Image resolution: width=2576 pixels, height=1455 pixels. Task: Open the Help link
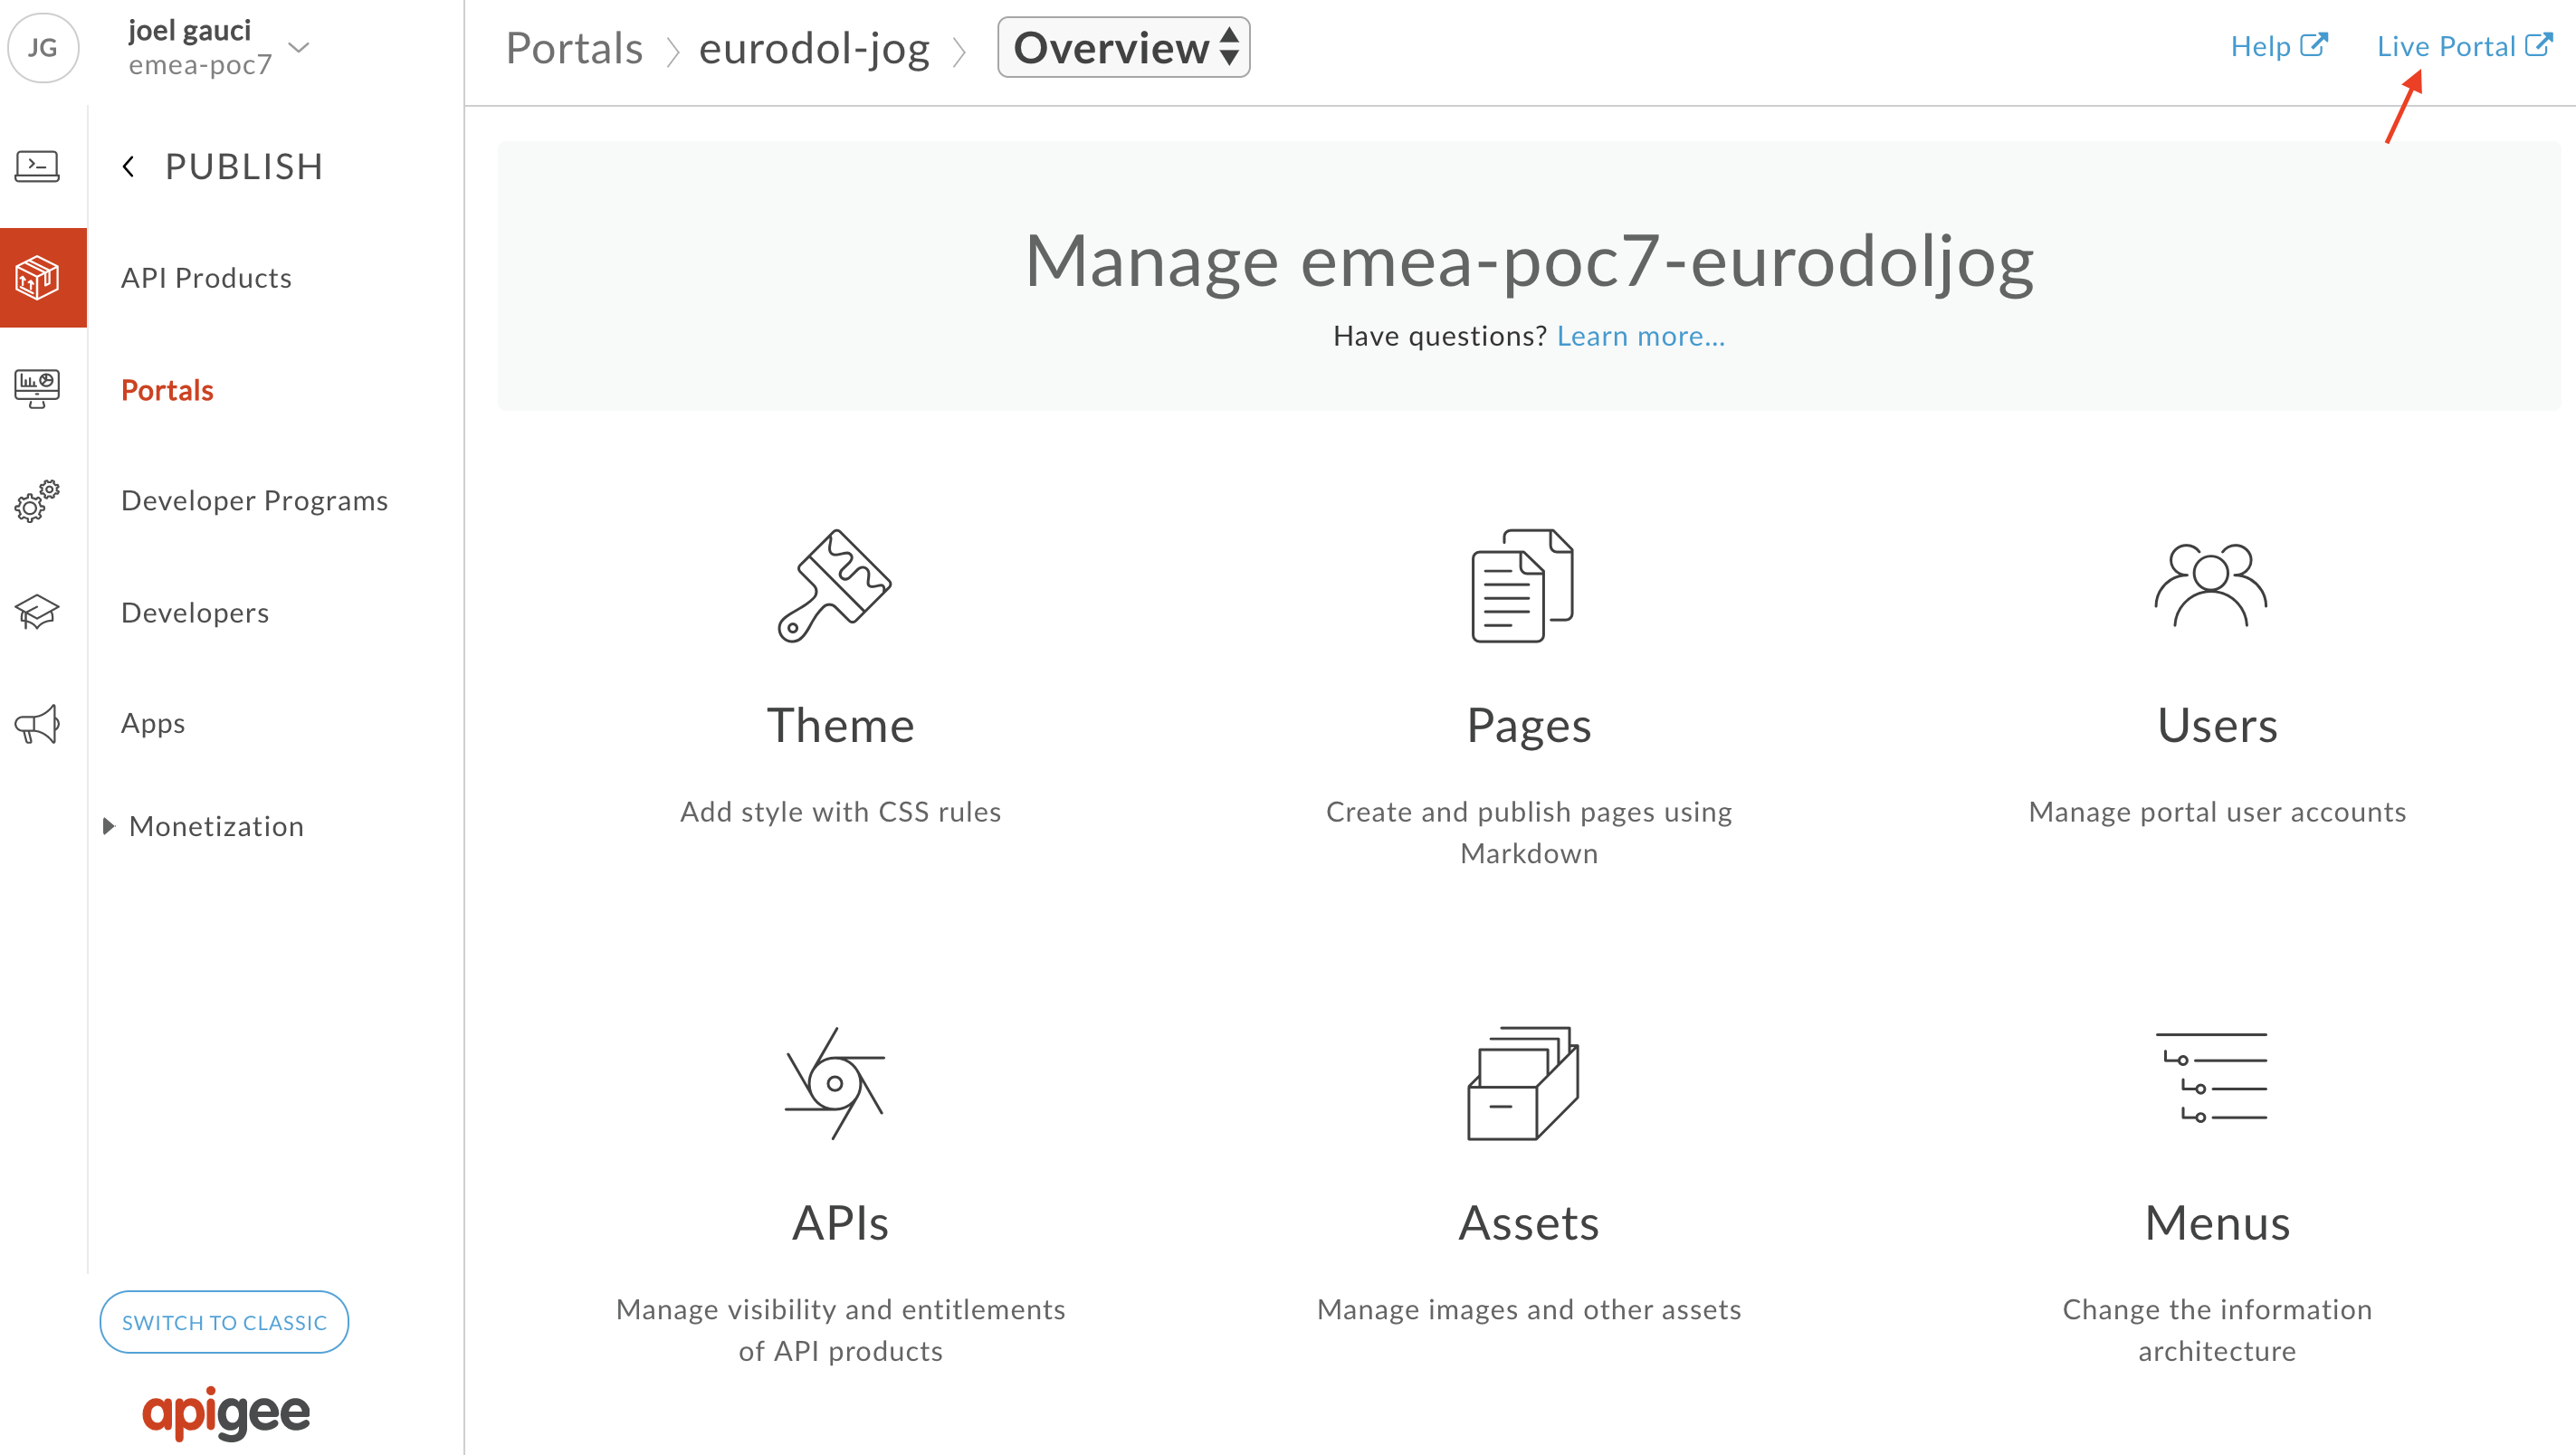[2260, 46]
